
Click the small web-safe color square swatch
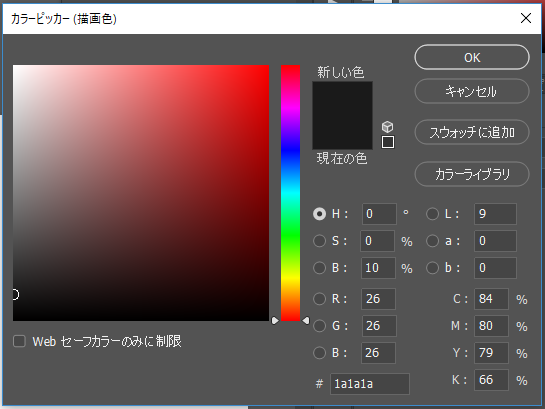point(388,142)
